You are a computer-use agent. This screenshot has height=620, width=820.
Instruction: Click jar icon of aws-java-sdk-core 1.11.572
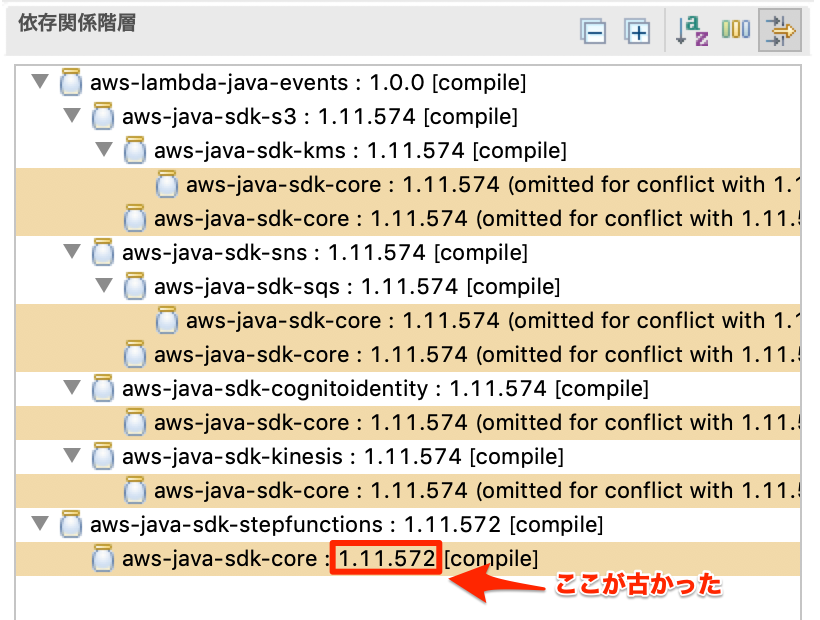point(102,558)
